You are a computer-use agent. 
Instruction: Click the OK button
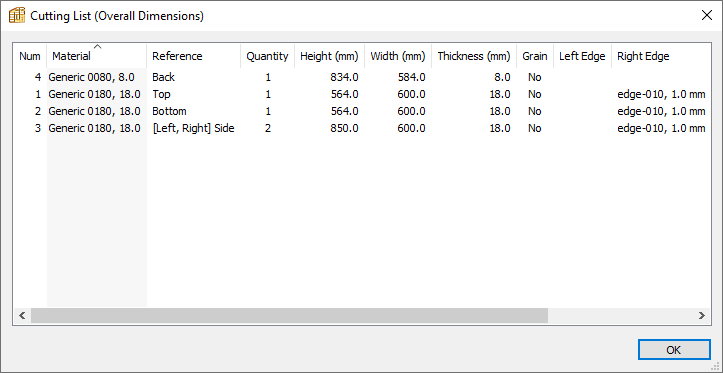[x=674, y=350]
